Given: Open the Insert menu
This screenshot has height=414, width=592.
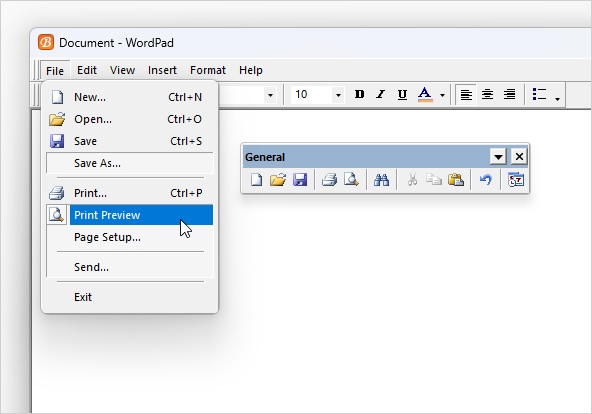Looking at the screenshot, I should tap(162, 70).
